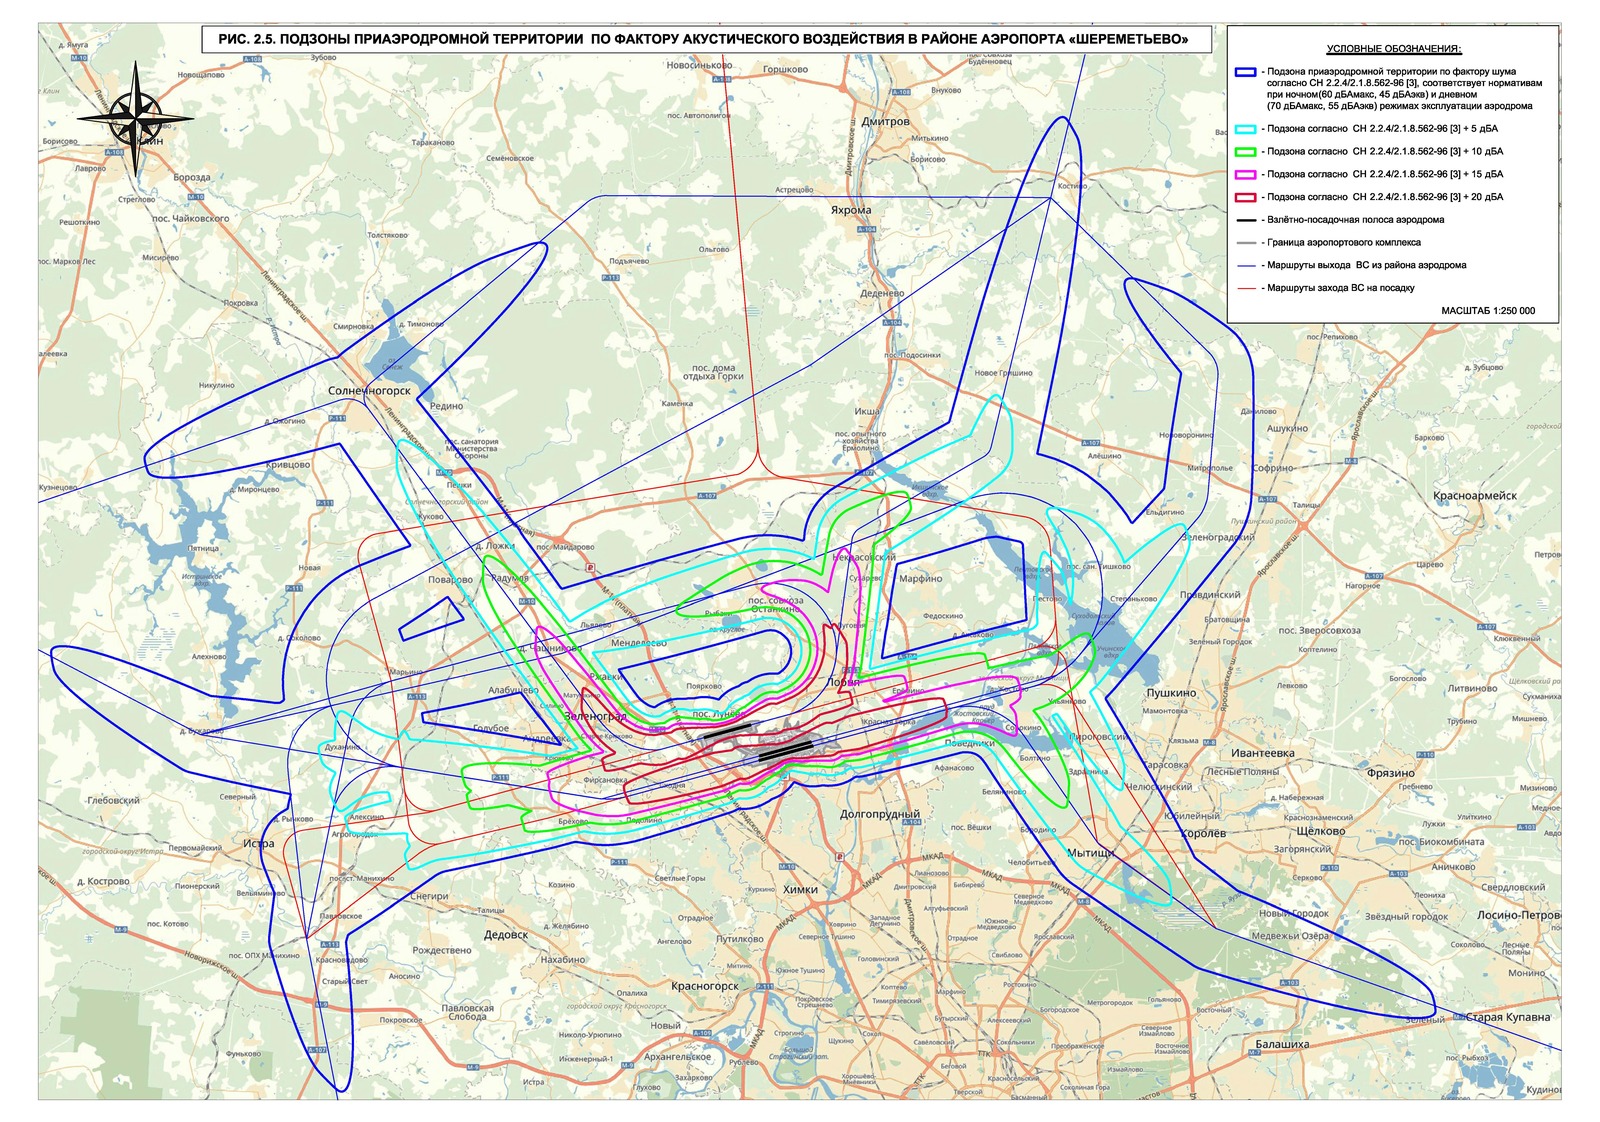This screenshot has width=1600, height=1122.
Task: Select the cyan +5 дБА legend swatch
Action: [x=1245, y=129]
